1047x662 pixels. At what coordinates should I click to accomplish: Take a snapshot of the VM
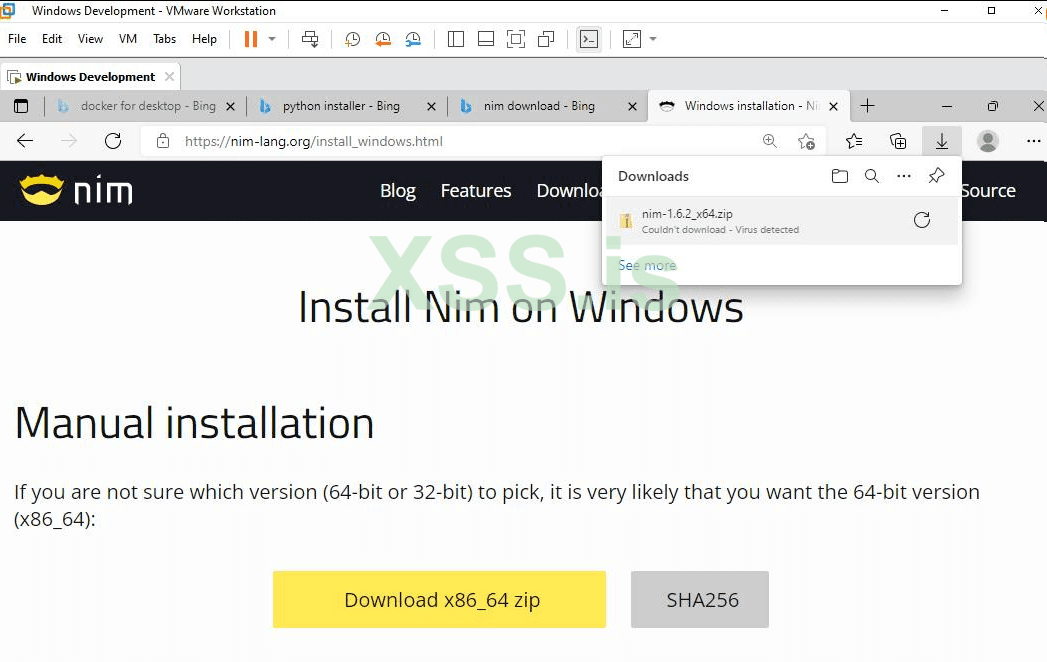[352, 39]
